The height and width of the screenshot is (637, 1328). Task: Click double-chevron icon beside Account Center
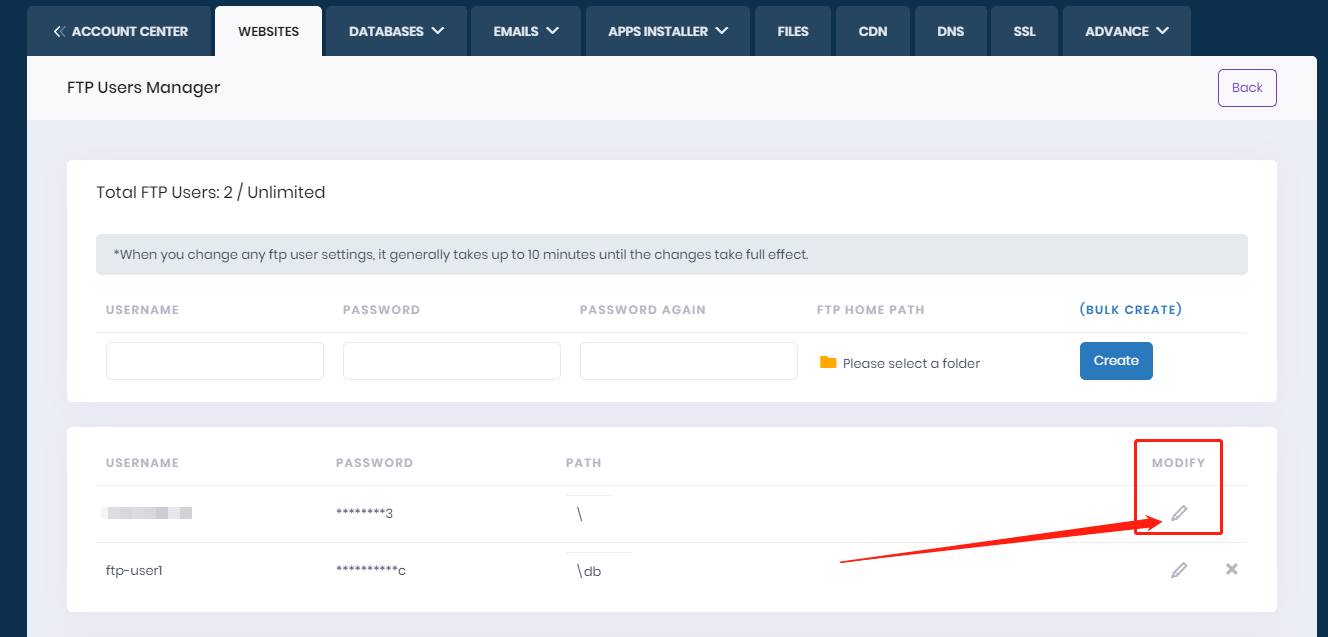coord(59,31)
